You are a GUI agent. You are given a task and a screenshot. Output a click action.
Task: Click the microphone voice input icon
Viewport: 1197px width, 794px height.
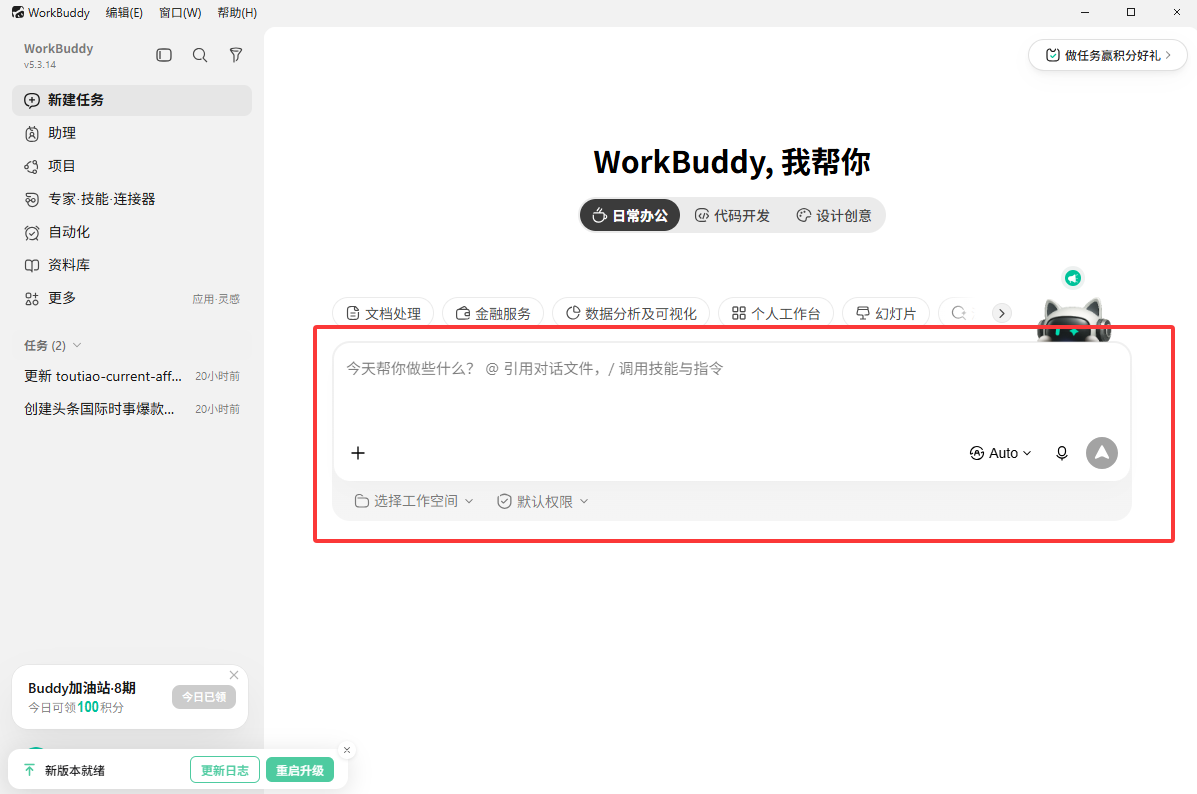(1062, 453)
